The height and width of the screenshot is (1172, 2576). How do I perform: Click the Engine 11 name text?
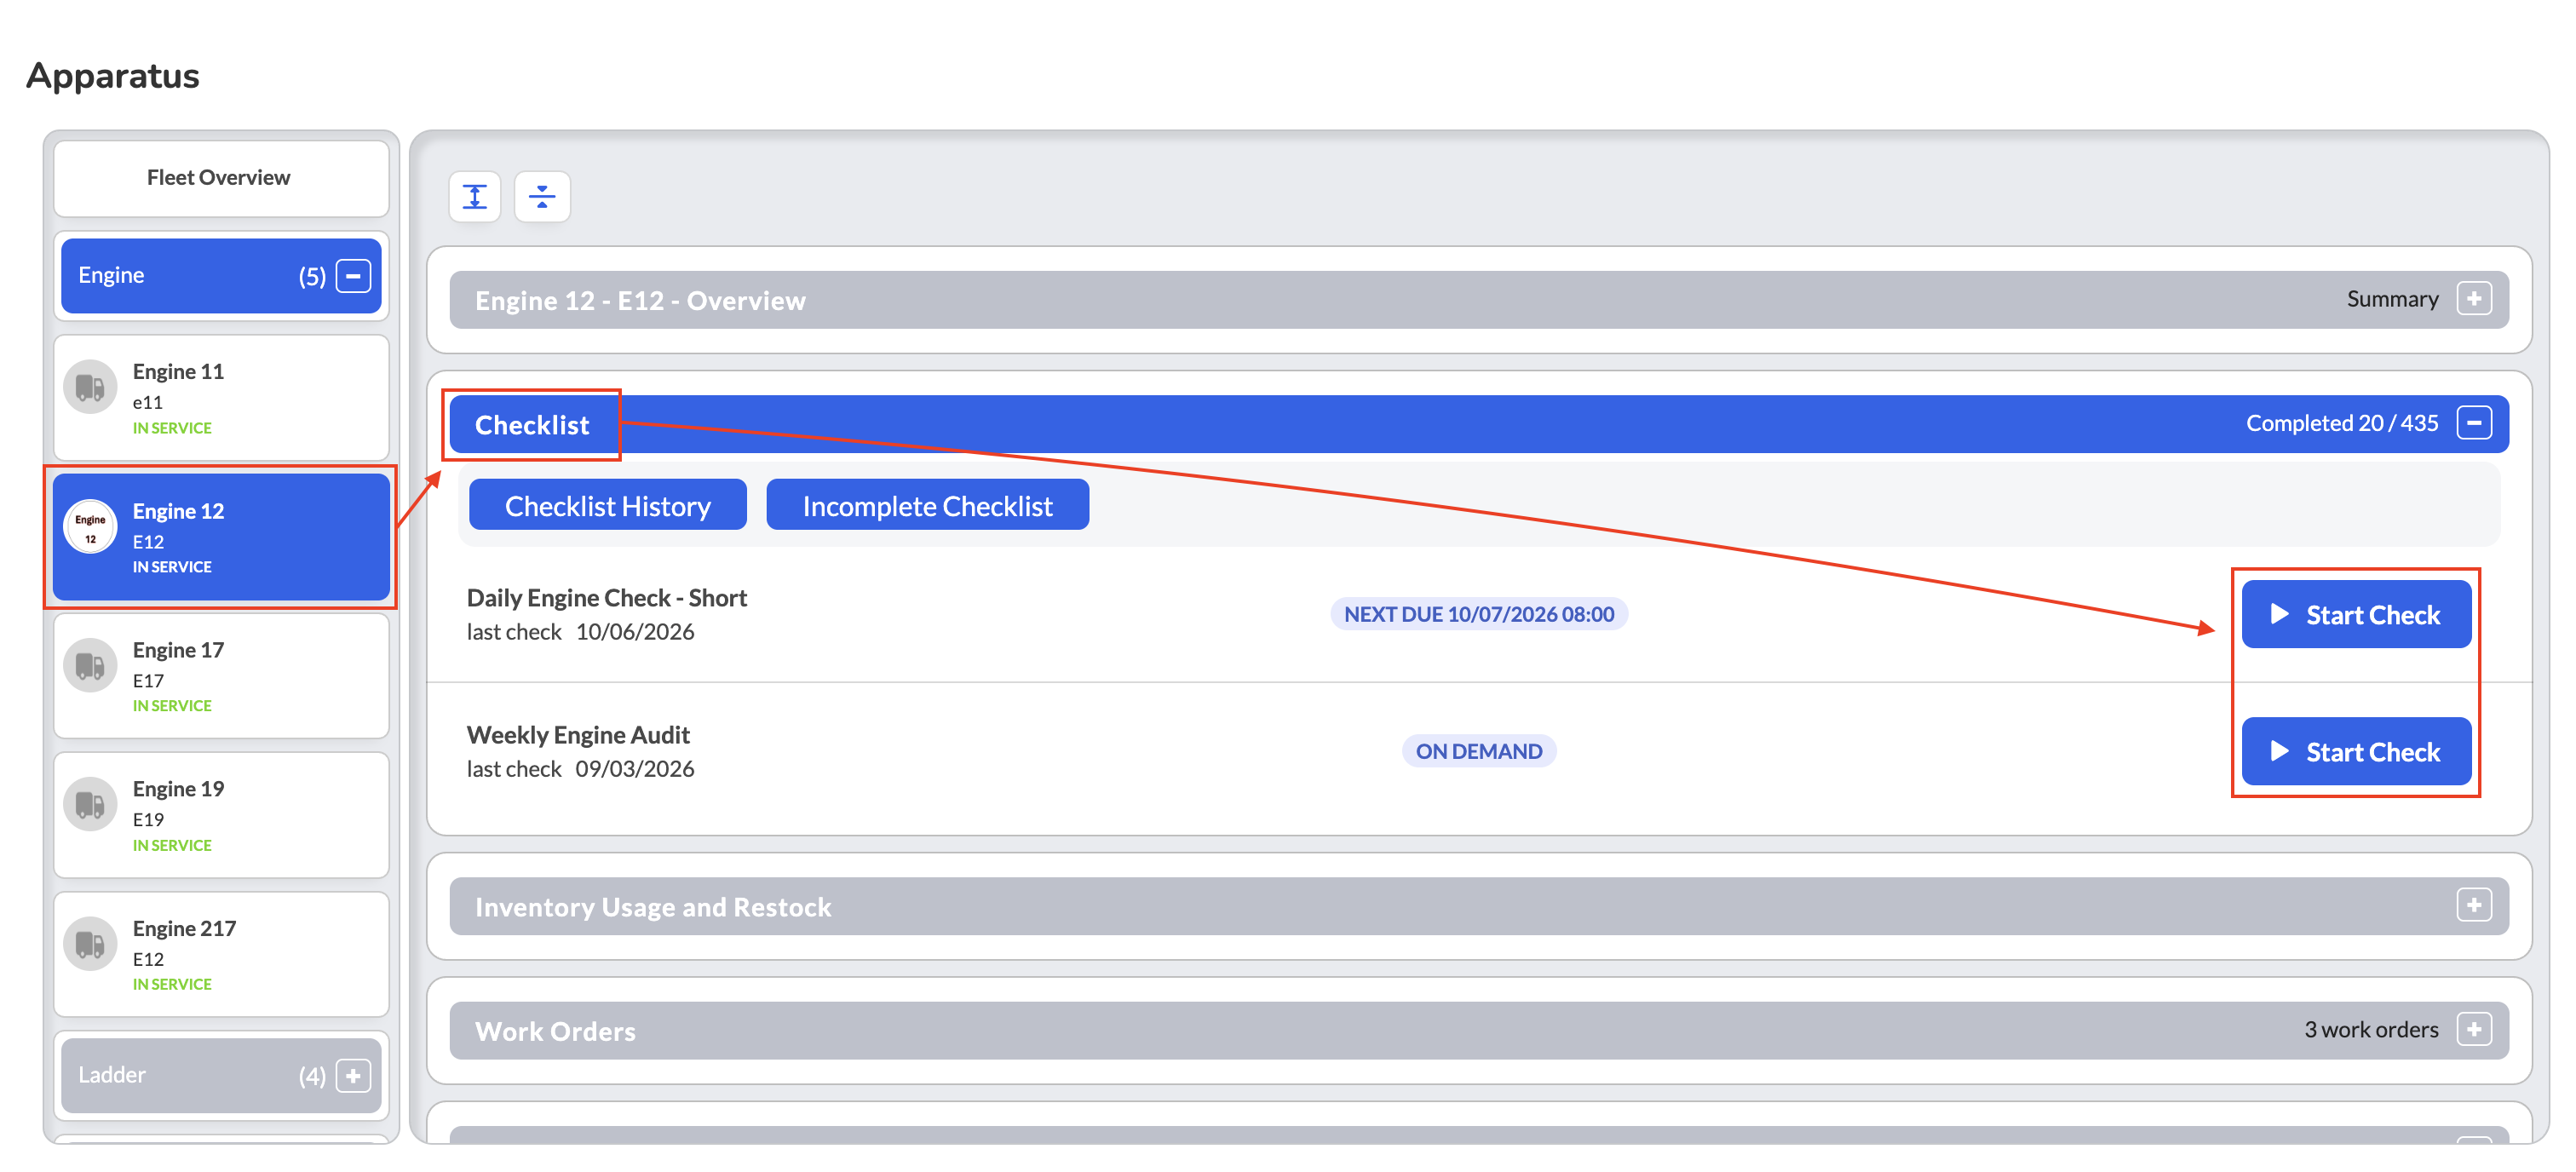178,372
